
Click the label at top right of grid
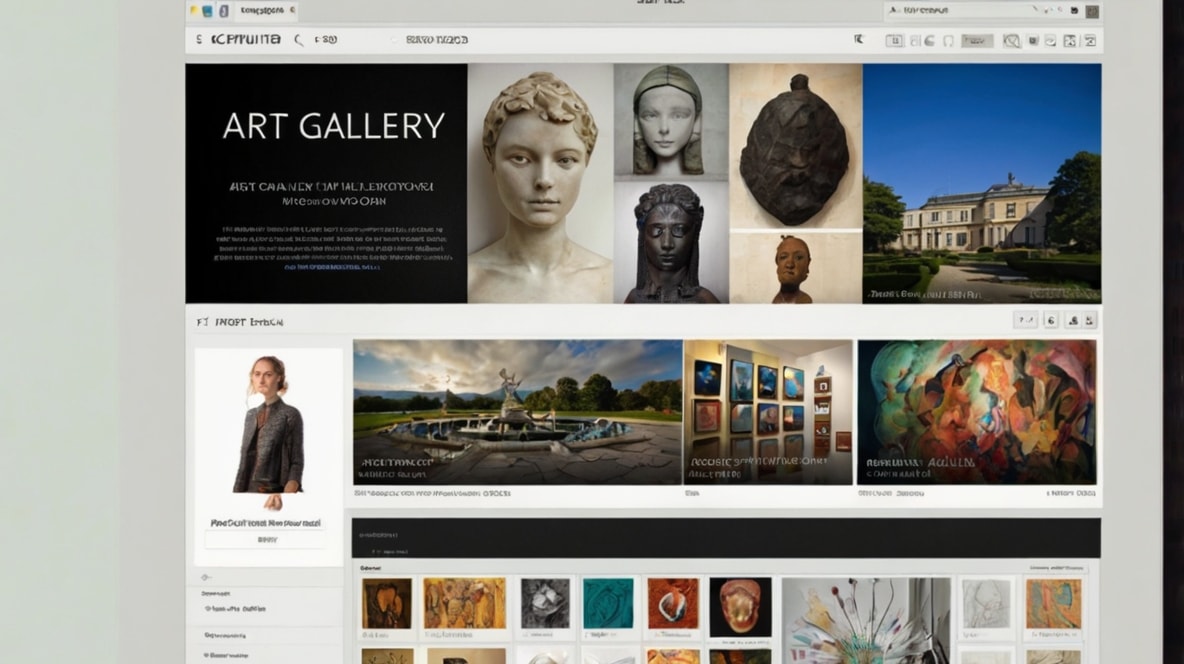coord(1056,567)
